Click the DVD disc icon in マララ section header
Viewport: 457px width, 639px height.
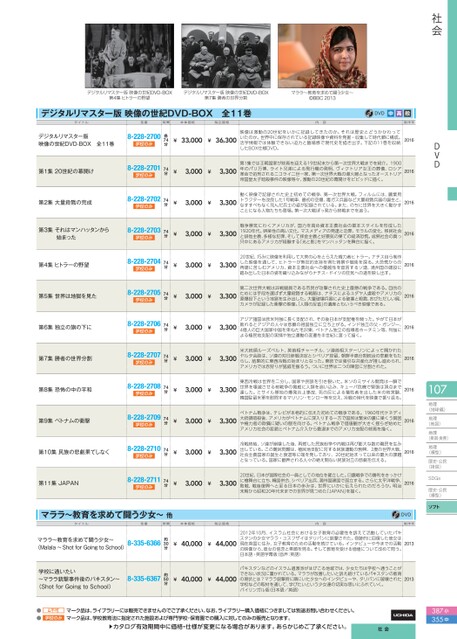point(395,515)
